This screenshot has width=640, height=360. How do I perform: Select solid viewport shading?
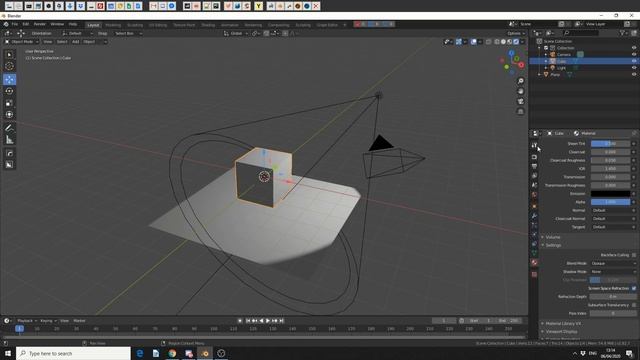tap(503, 42)
